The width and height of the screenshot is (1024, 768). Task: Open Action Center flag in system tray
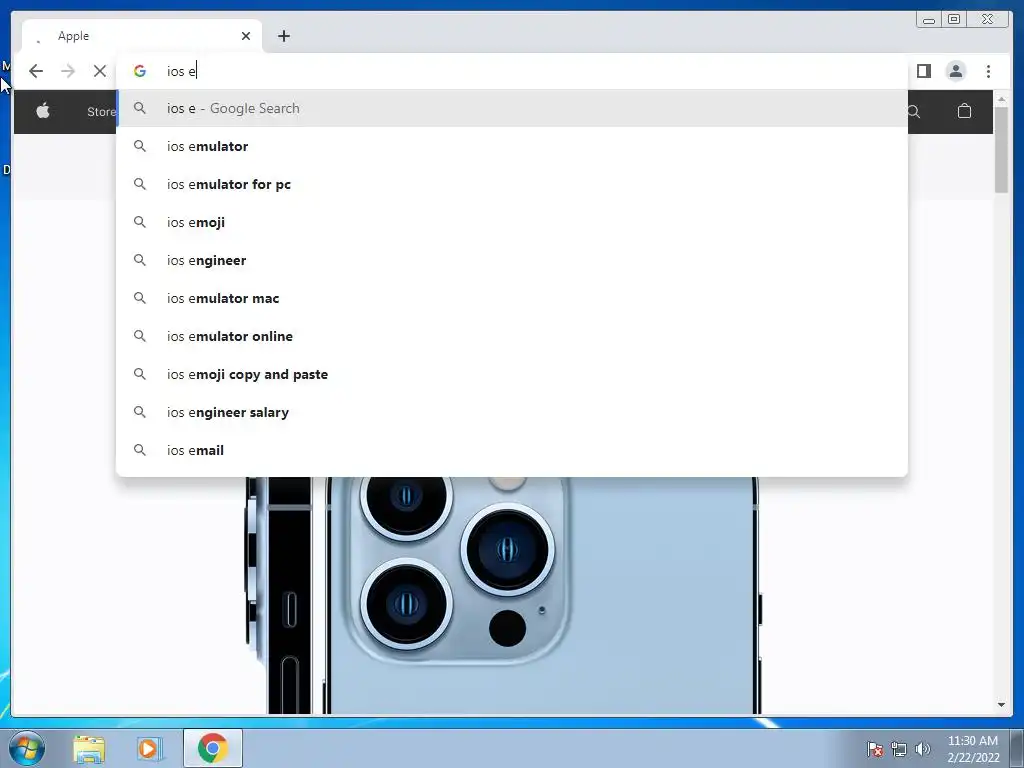tap(874, 749)
